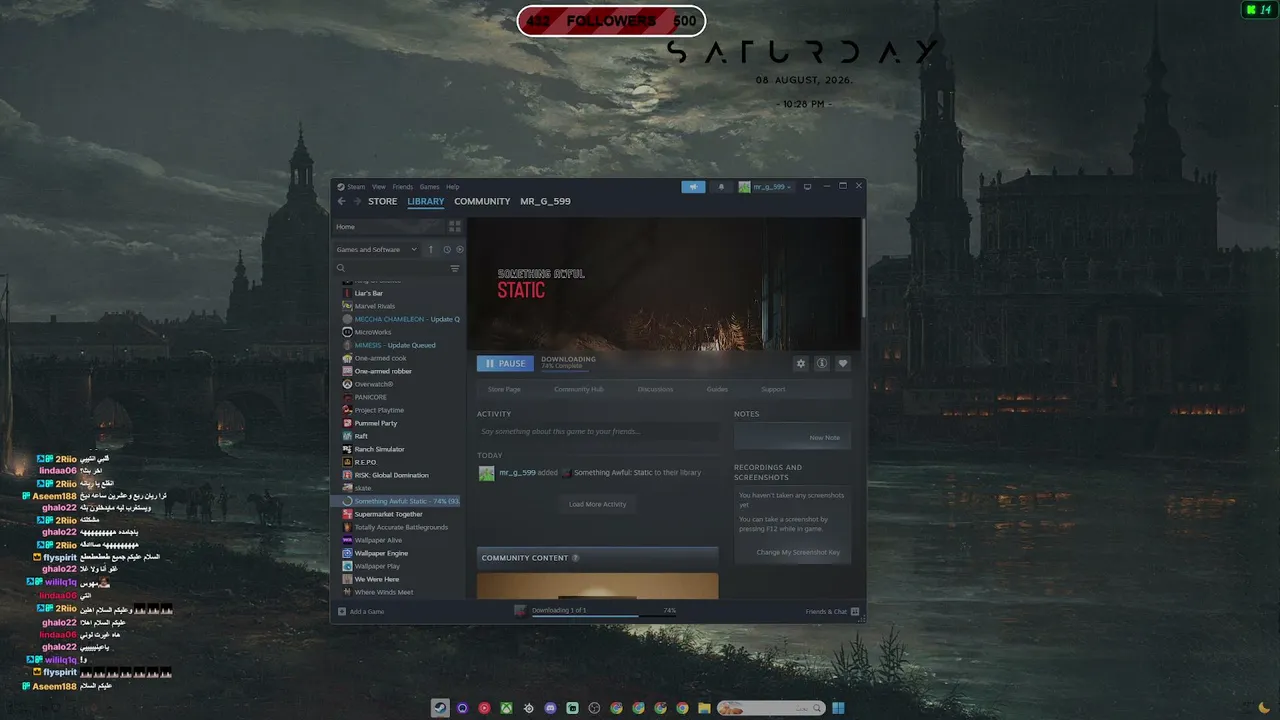Open the Xbox app on the taskbar
This screenshot has height=720, width=1280.
506,708
